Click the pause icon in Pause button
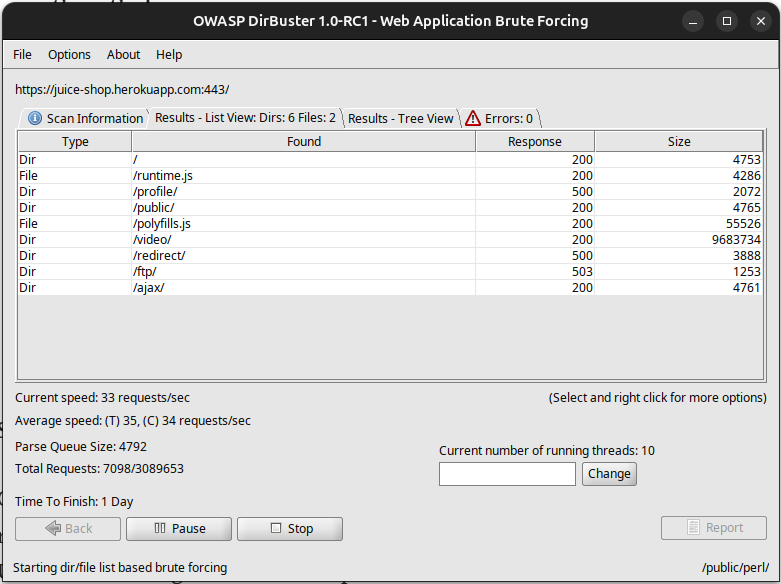This screenshot has height=584, width=781. coord(160,528)
